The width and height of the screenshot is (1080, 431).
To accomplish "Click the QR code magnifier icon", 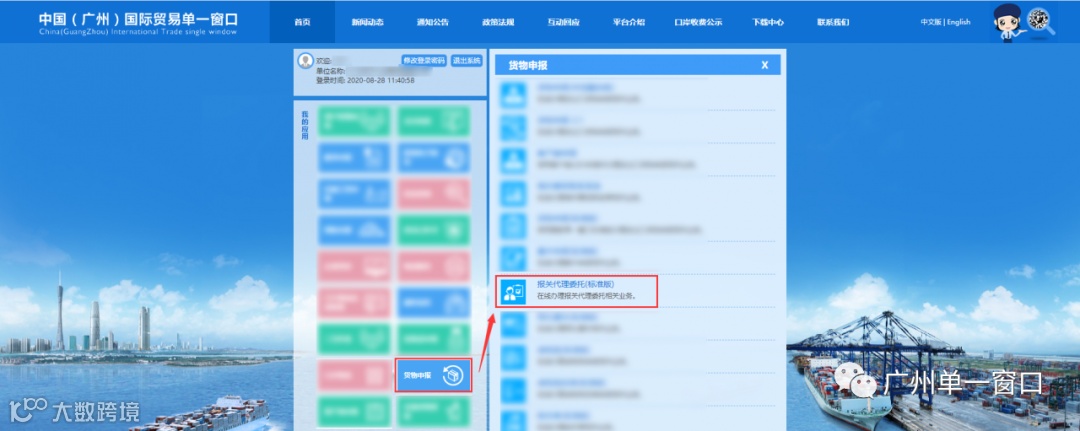I will pyautogui.click(x=1041, y=21).
